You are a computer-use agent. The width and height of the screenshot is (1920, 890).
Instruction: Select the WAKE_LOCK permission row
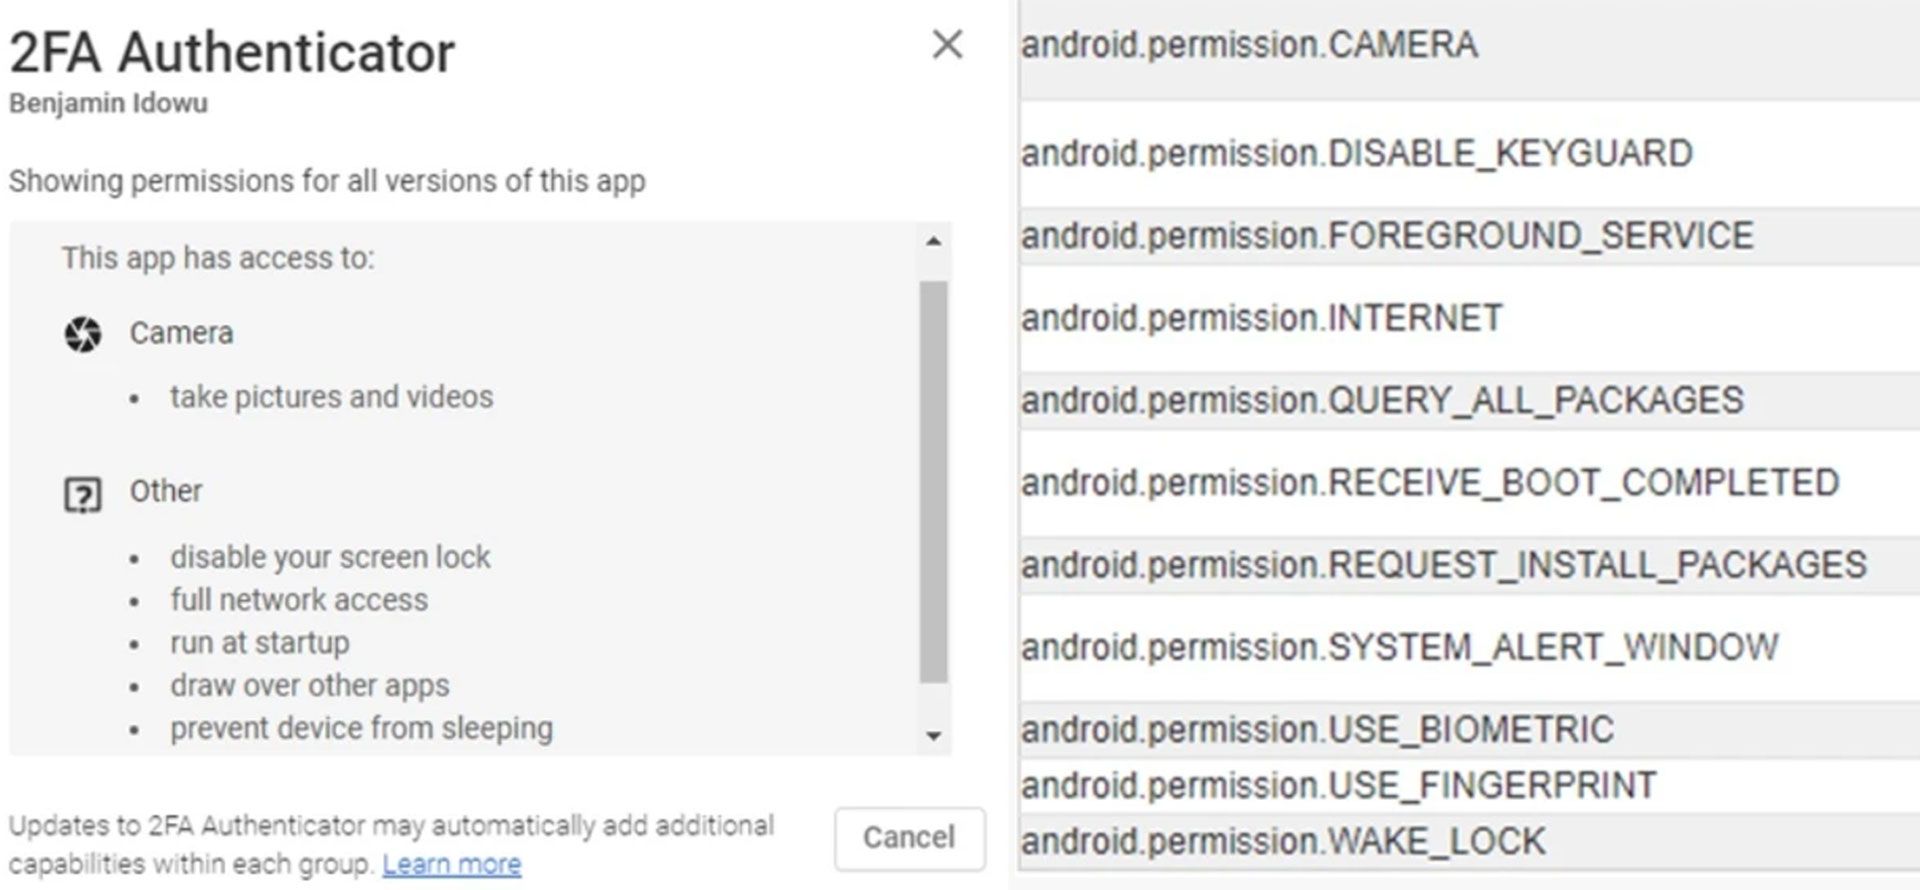click(x=1469, y=841)
